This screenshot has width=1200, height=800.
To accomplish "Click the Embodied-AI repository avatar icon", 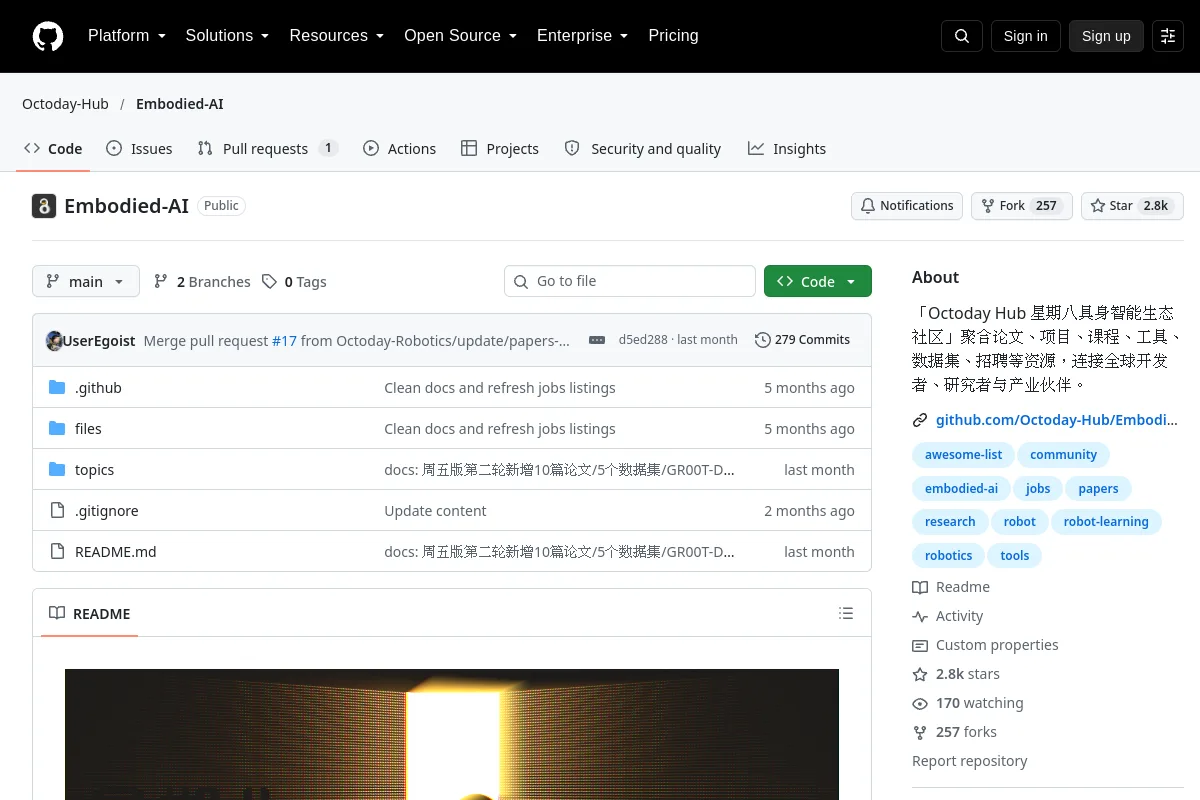I will [44, 206].
